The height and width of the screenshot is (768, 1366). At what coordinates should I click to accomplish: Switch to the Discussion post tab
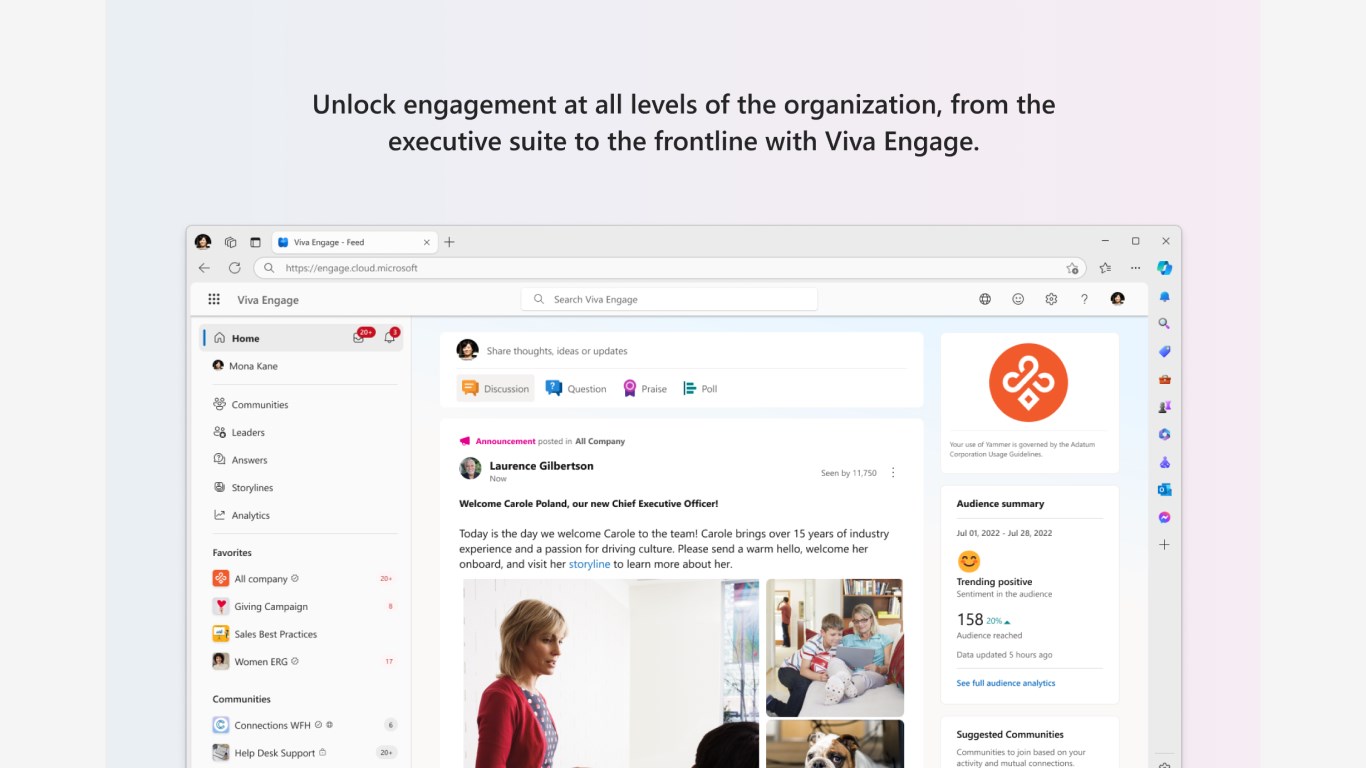[496, 388]
